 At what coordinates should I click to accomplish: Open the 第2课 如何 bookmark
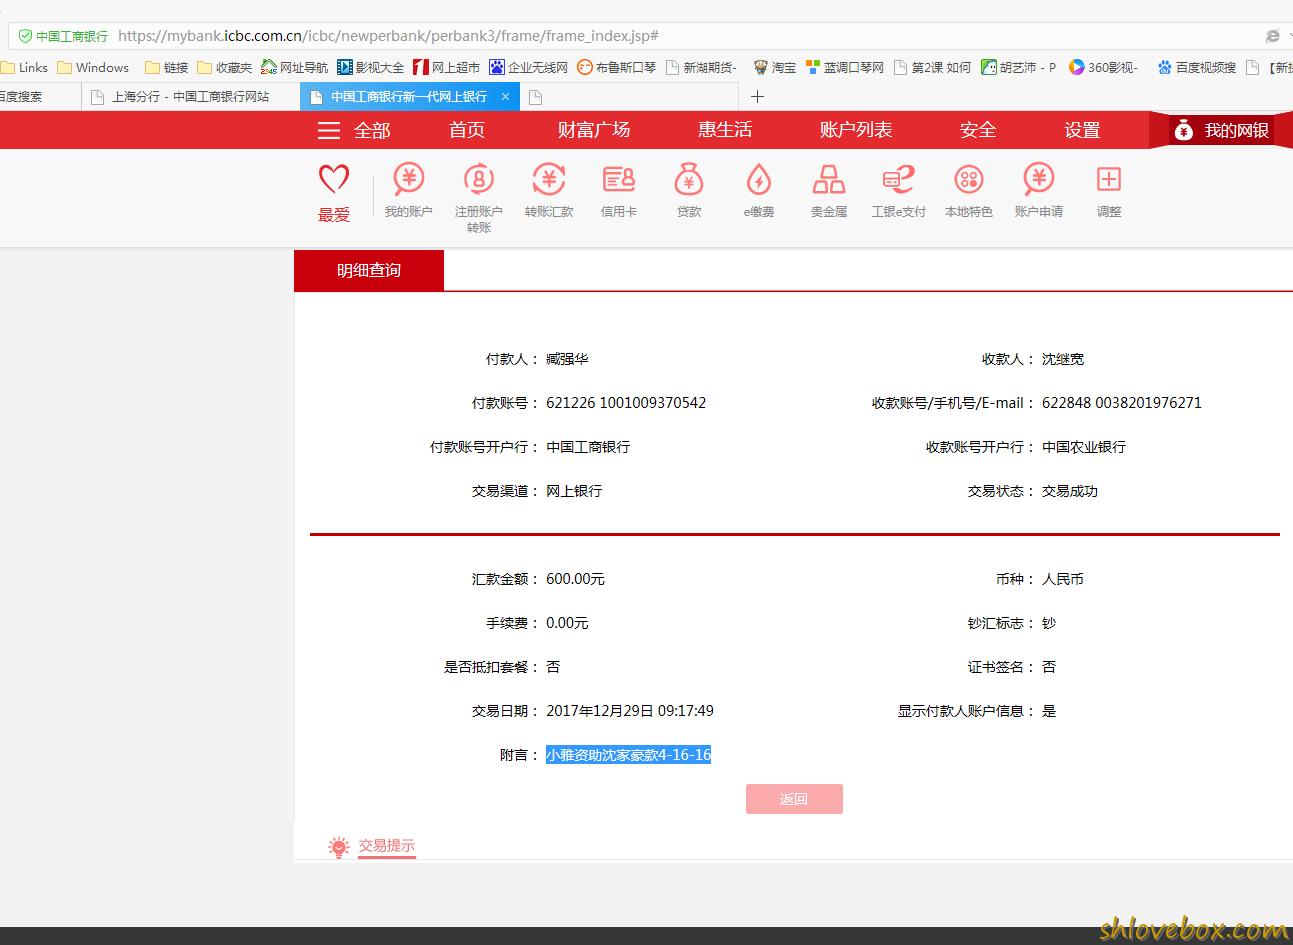pyautogui.click(x=933, y=68)
